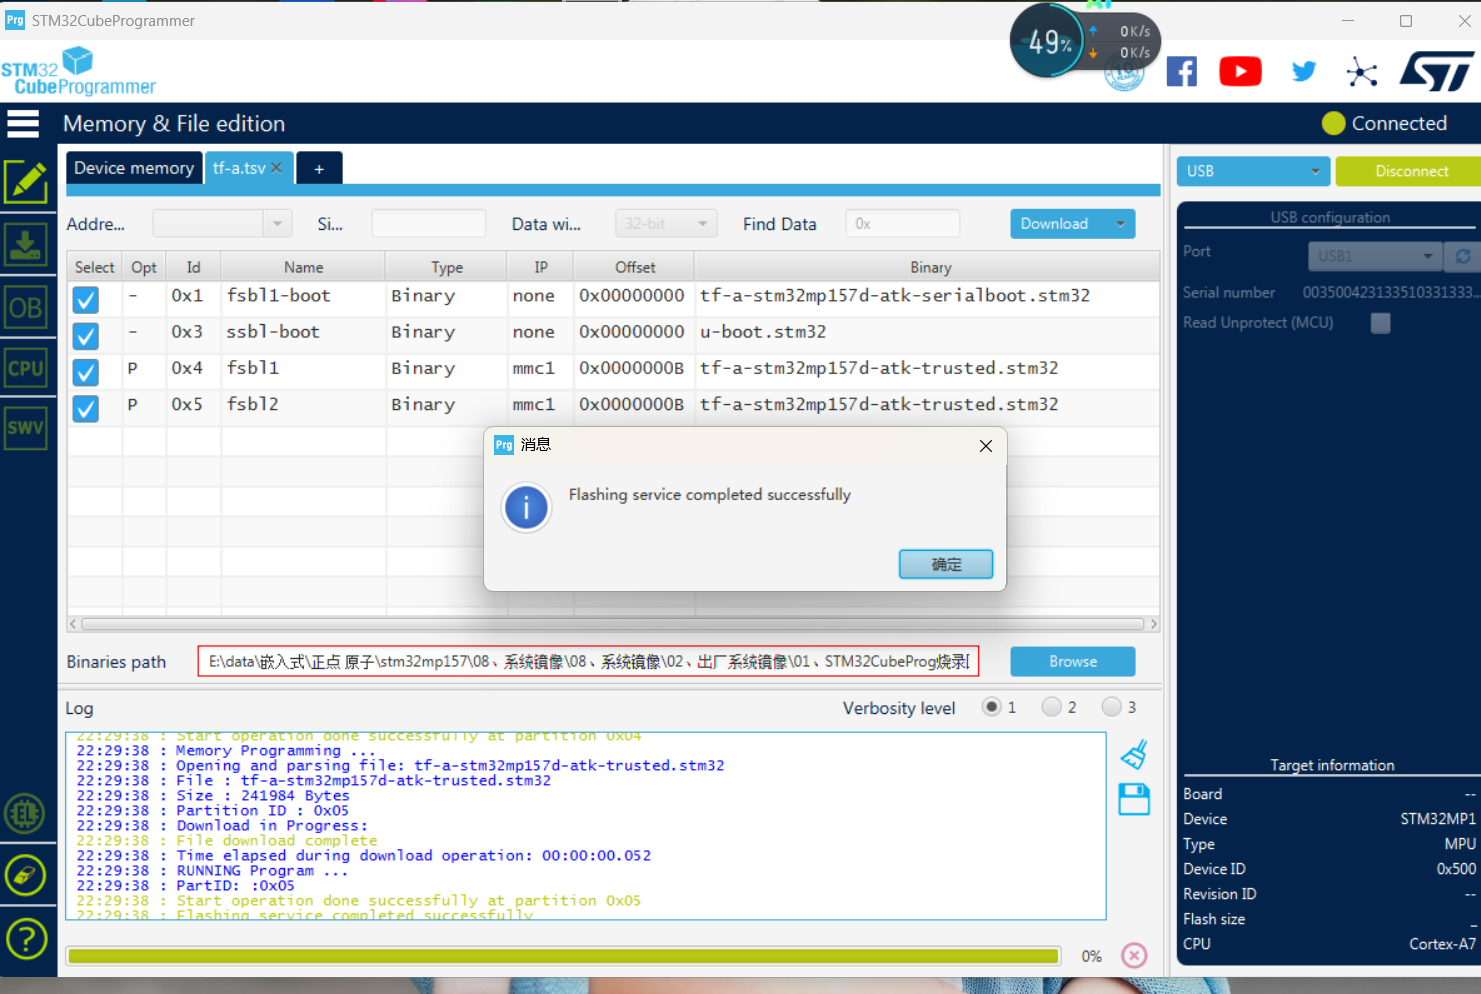
Task: Switch to the Device memory tab
Action: tap(134, 168)
